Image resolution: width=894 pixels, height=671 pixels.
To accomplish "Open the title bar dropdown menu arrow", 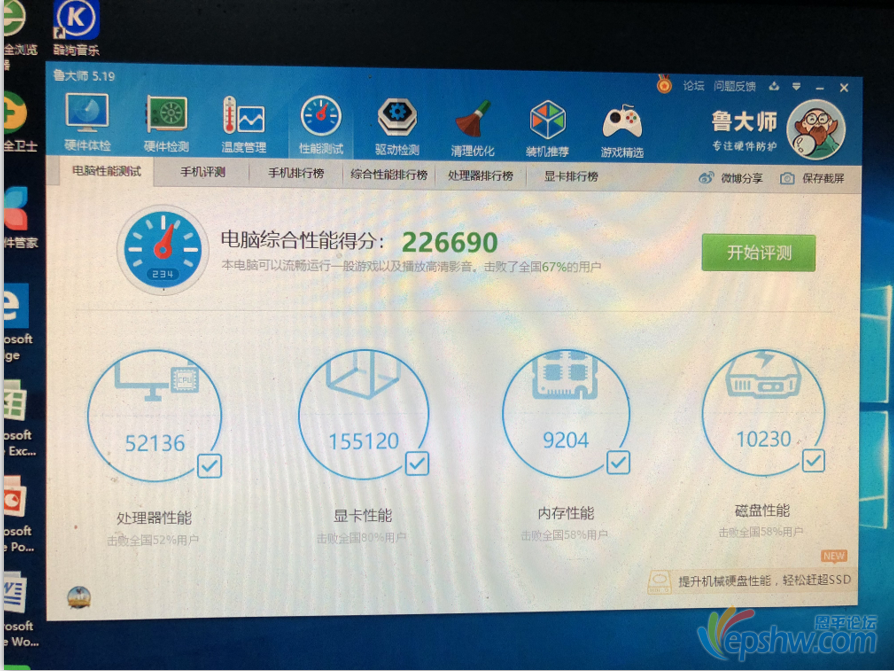I will (797, 87).
